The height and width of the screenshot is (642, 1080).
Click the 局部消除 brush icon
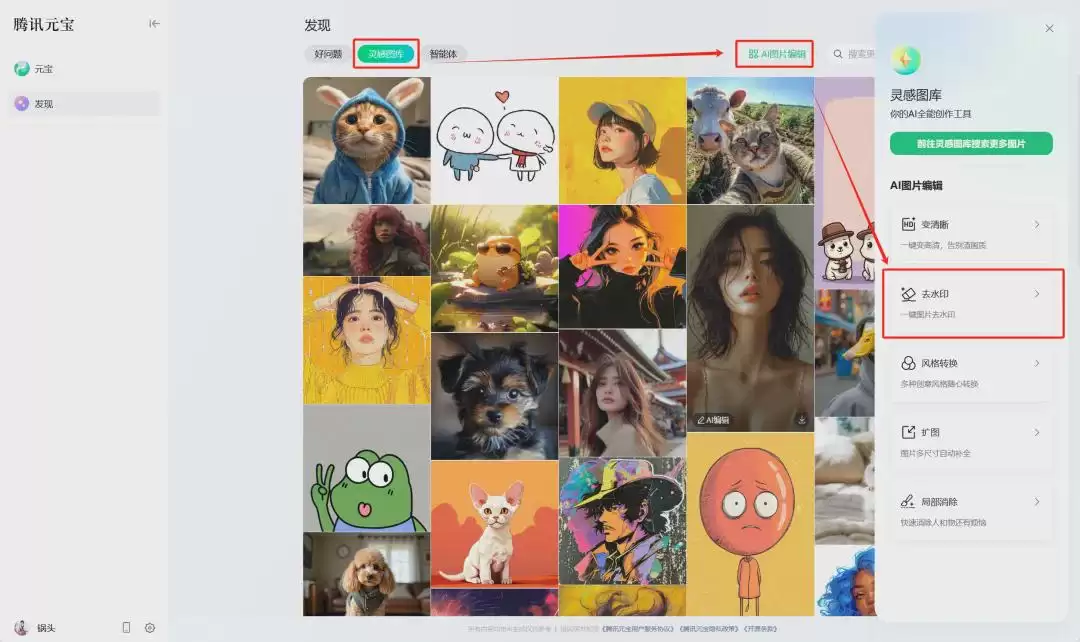908,501
